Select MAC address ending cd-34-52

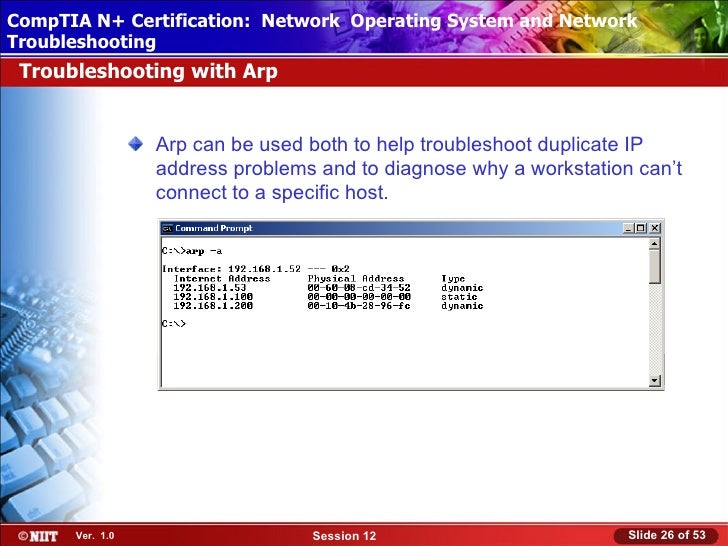pos(359,288)
